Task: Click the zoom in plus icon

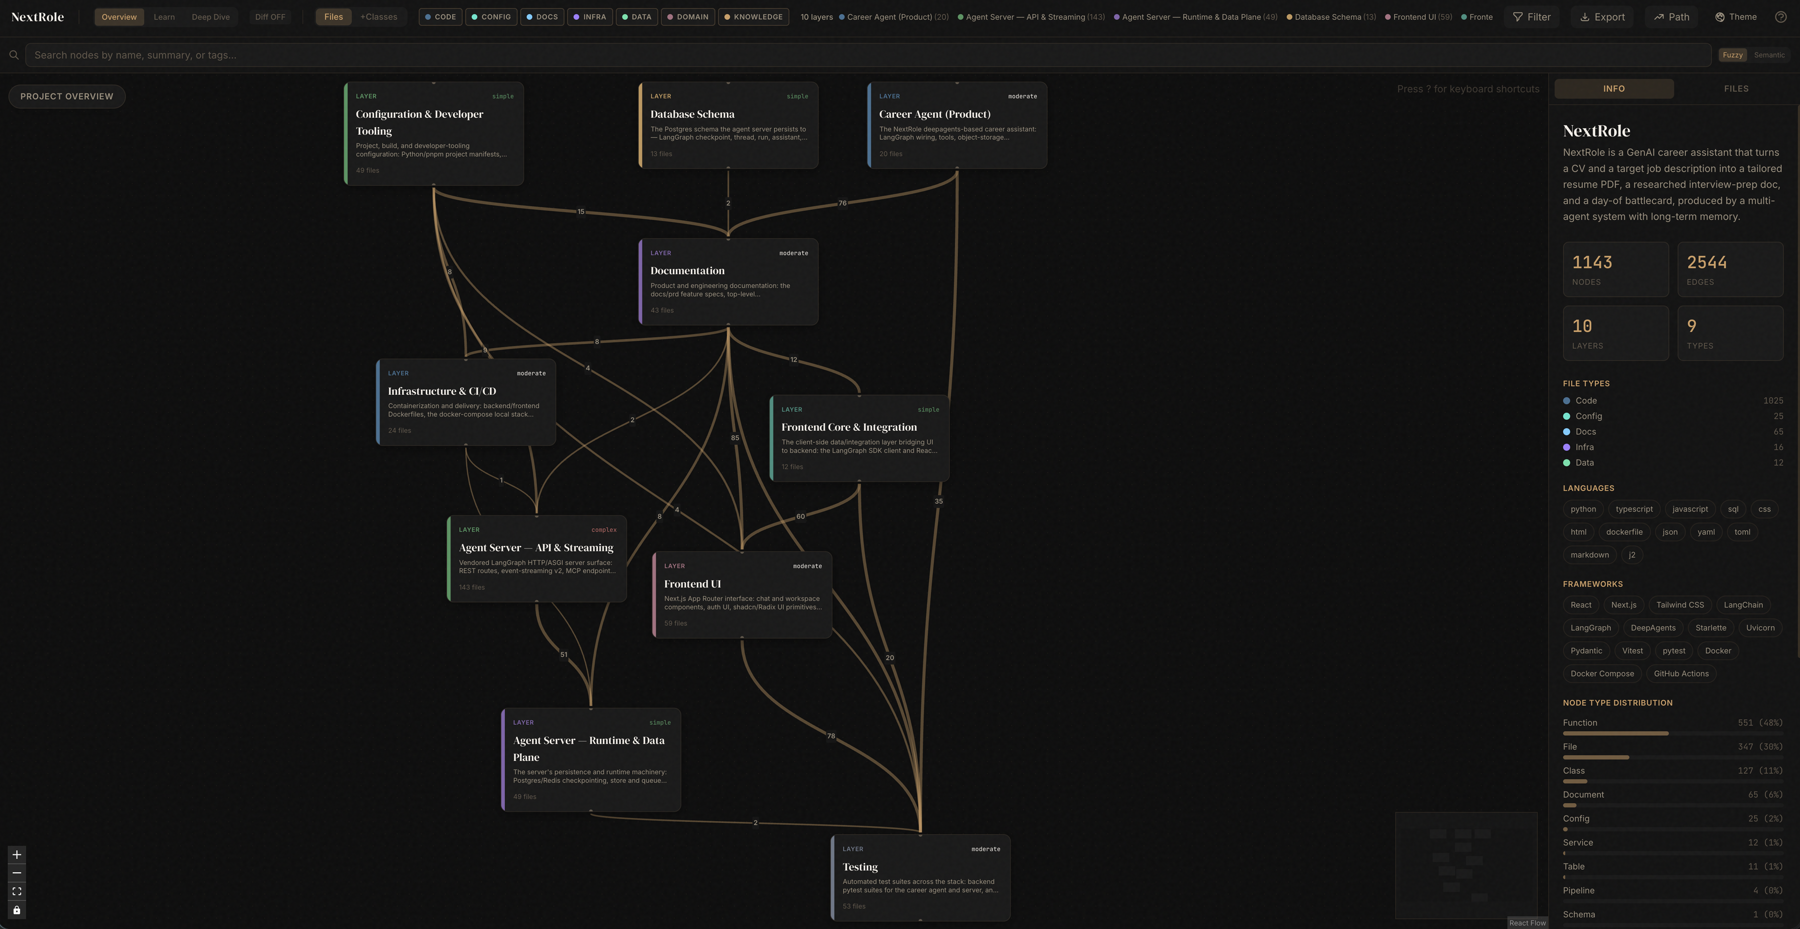Action: pyautogui.click(x=17, y=855)
